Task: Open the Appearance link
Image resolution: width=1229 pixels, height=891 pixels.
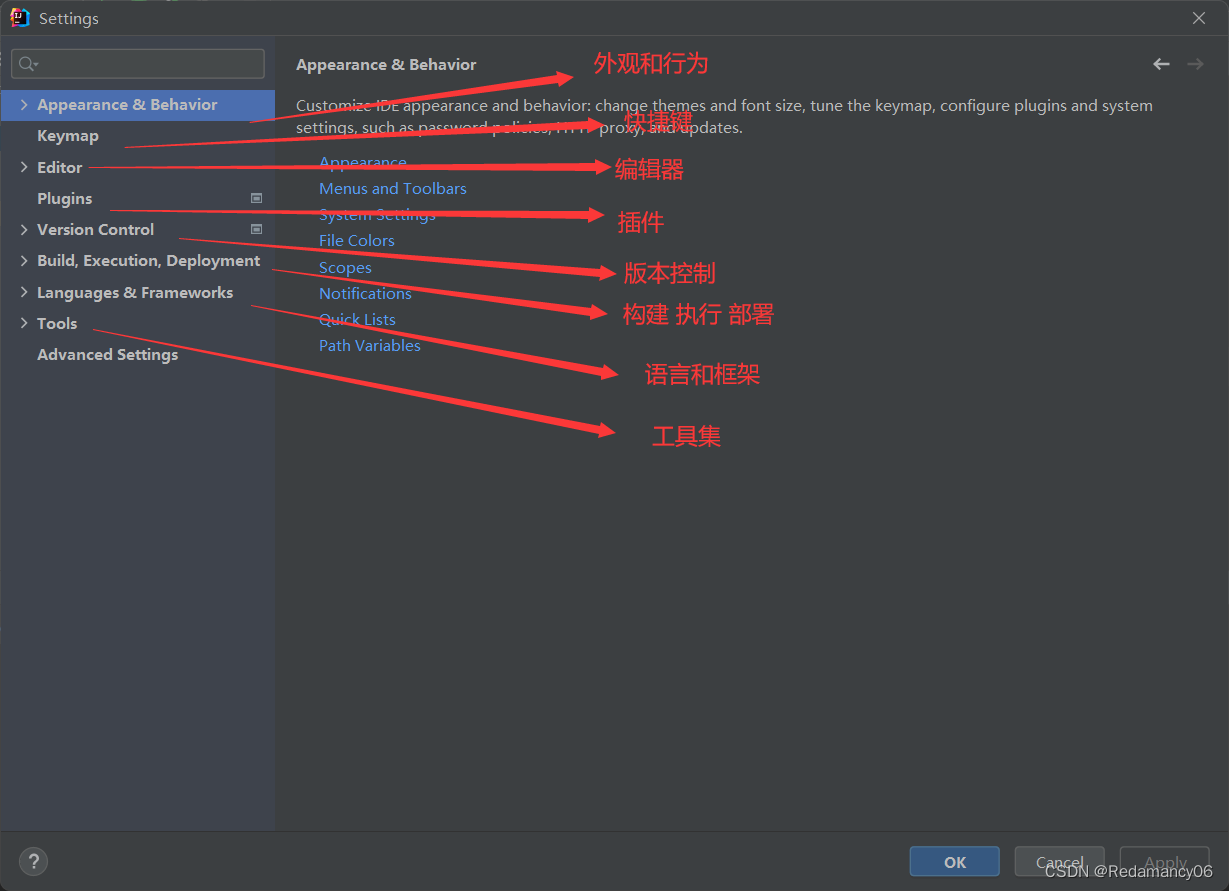Action: (363, 162)
